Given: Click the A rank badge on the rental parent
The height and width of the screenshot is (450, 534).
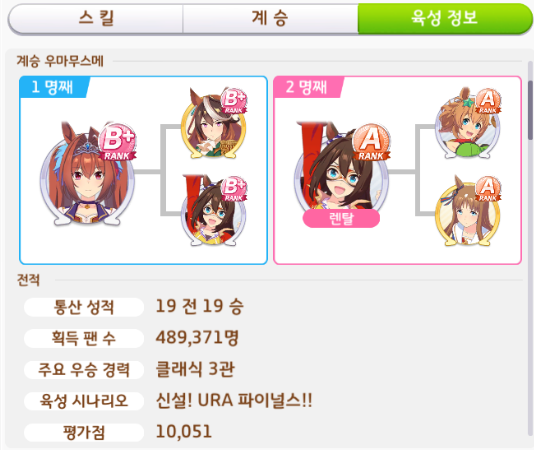Looking at the screenshot, I should click(x=371, y=142).
